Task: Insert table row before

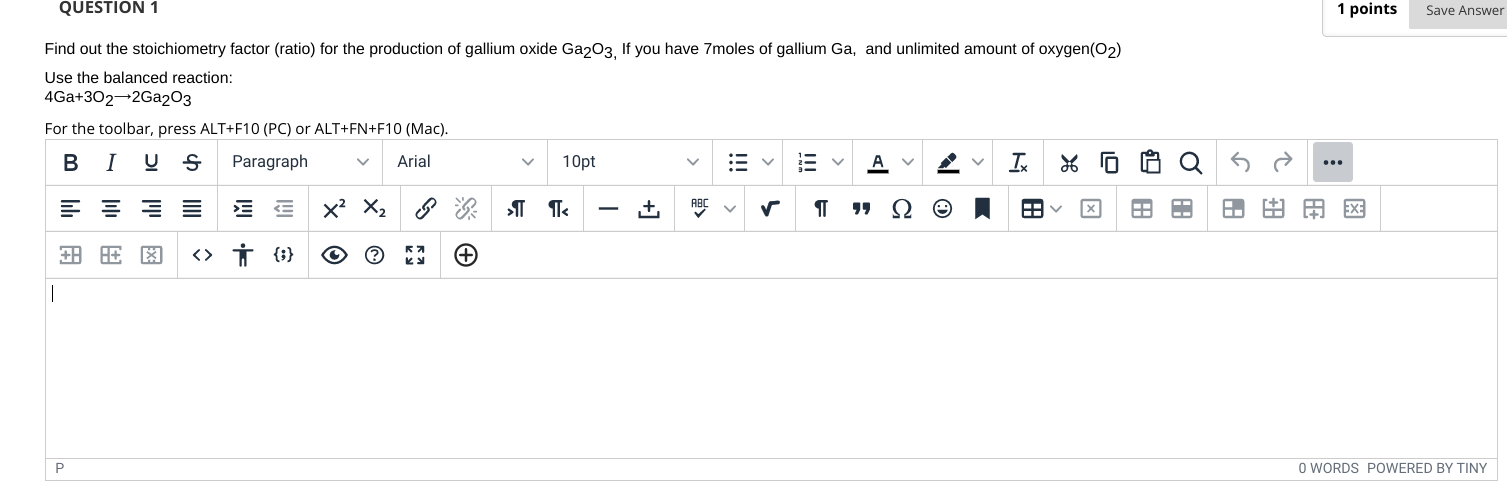Action: [1272, 209]
